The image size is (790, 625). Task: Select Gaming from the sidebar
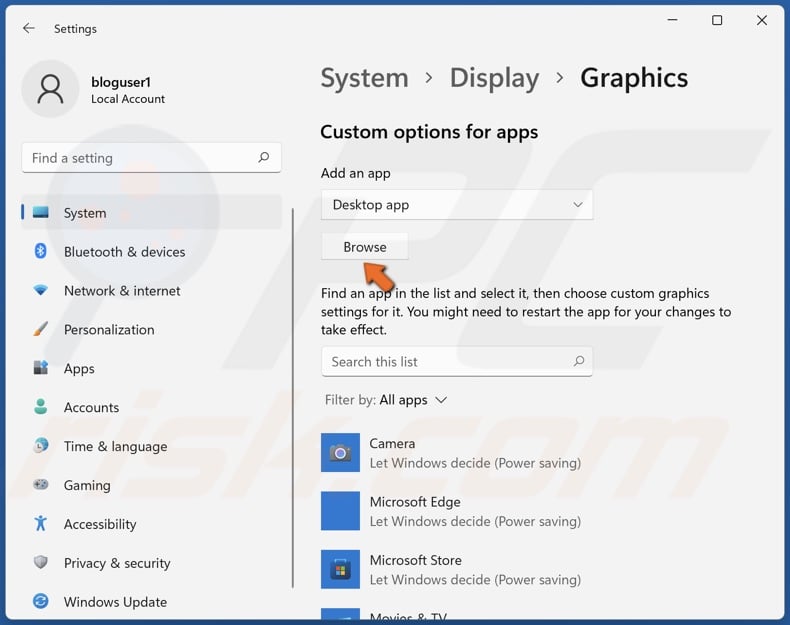(87, 486)
